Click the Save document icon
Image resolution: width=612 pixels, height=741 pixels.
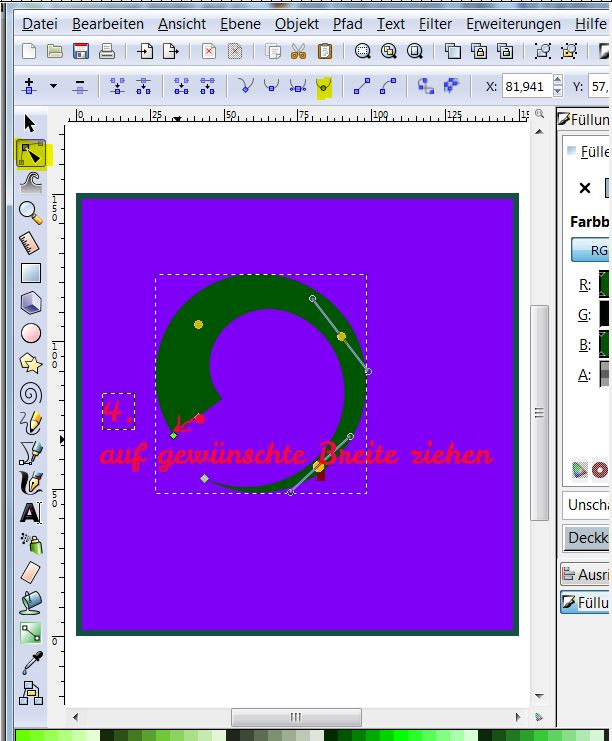point(81,51)
